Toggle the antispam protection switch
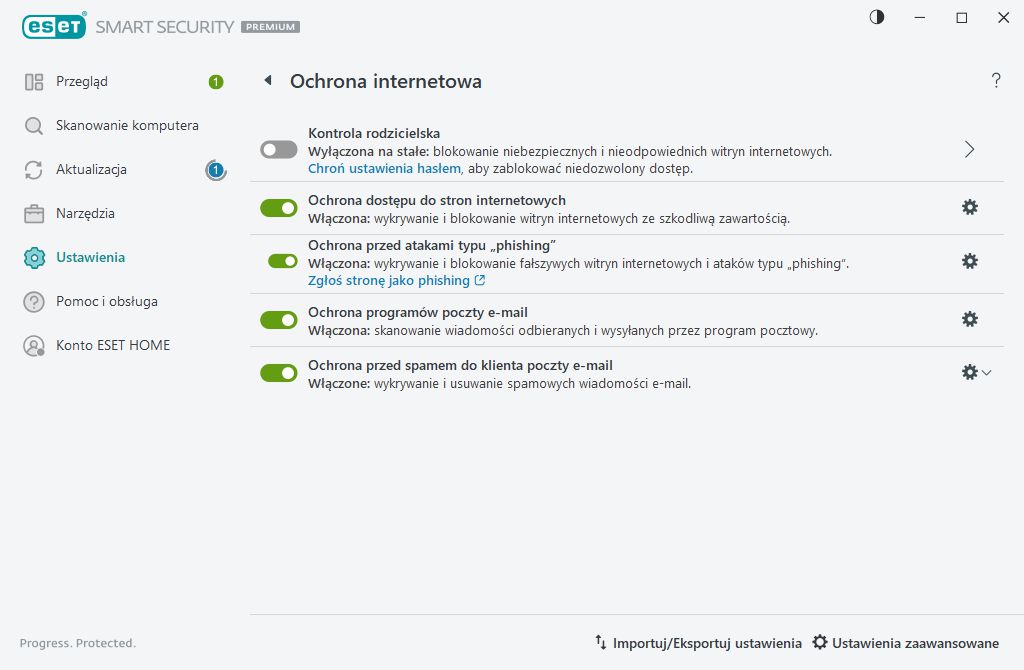The image size is (1024, 670). tap(279, 373)
